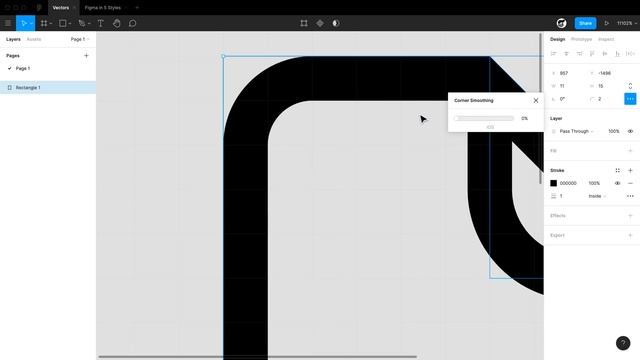Open Pen tool dropdown arrow
The width and height of the screenshot is (640, 360).
[x=89, y=24]
